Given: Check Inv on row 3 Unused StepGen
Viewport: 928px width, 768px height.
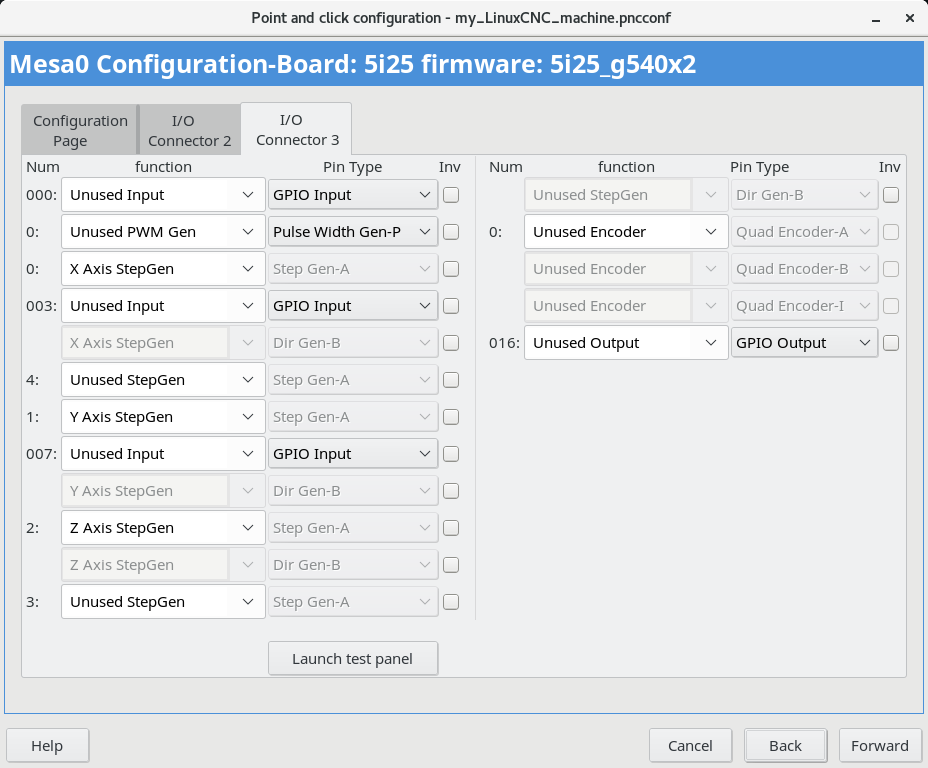Looking at the screenshot, I should click(x=451, y=602).
